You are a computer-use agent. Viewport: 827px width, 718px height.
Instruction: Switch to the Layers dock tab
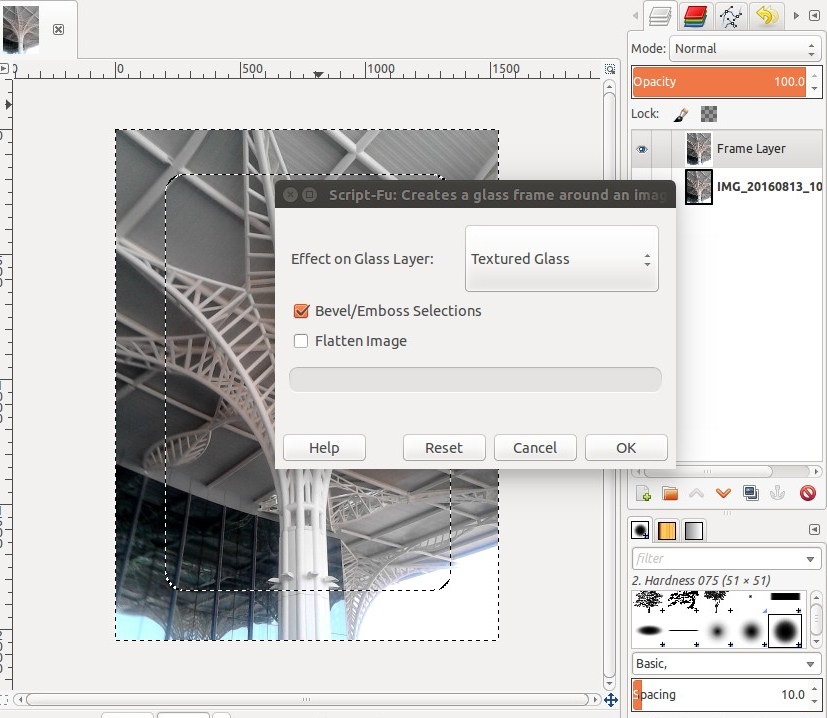pos(660,16)
